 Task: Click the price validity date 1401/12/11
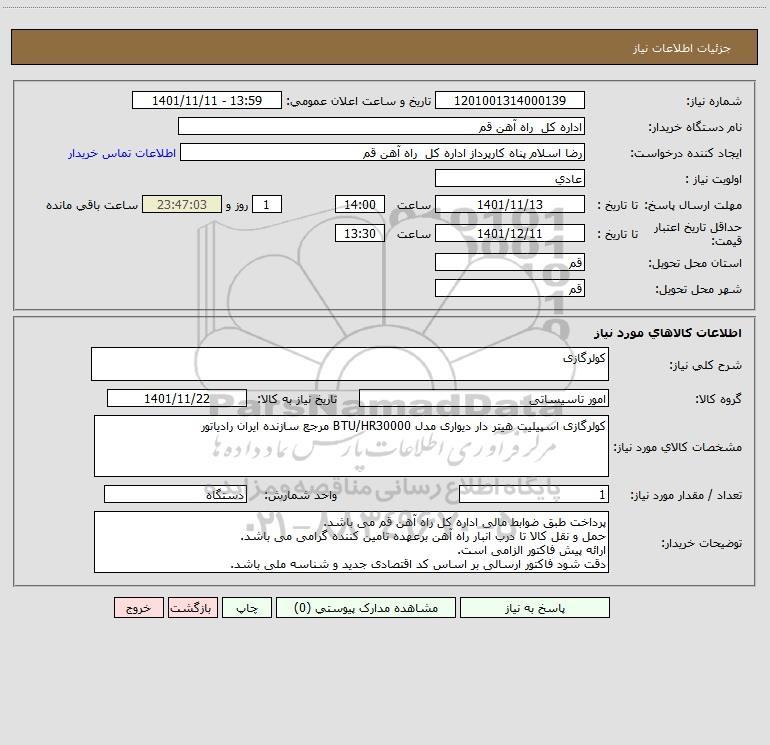(x=510, y=233)
